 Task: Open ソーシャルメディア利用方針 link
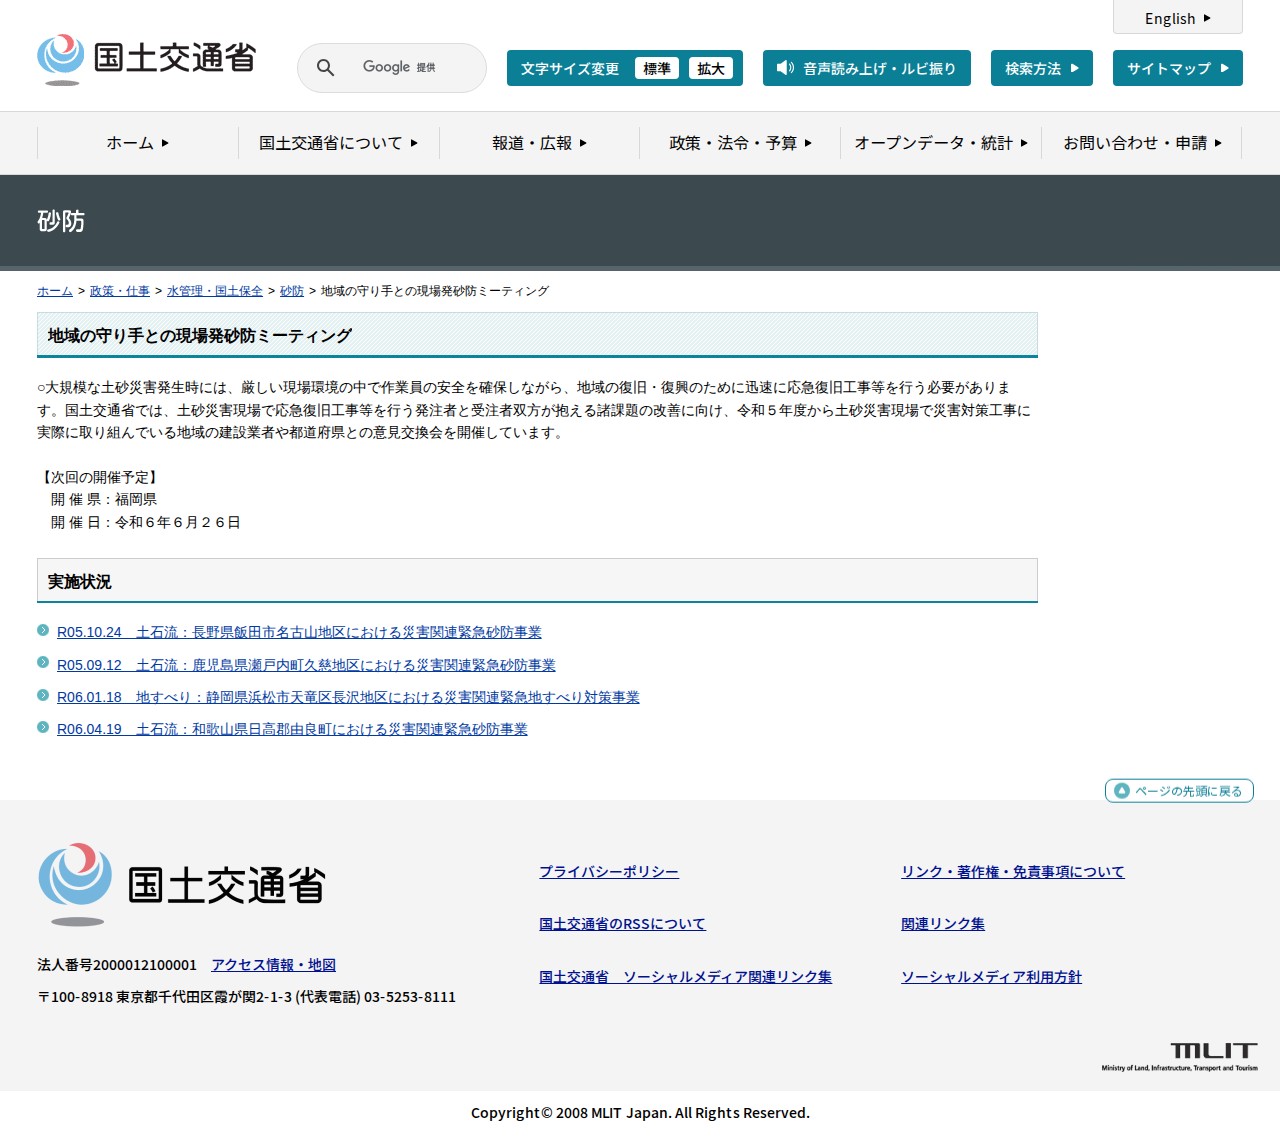pyautogui.click(x=991, y=977)
